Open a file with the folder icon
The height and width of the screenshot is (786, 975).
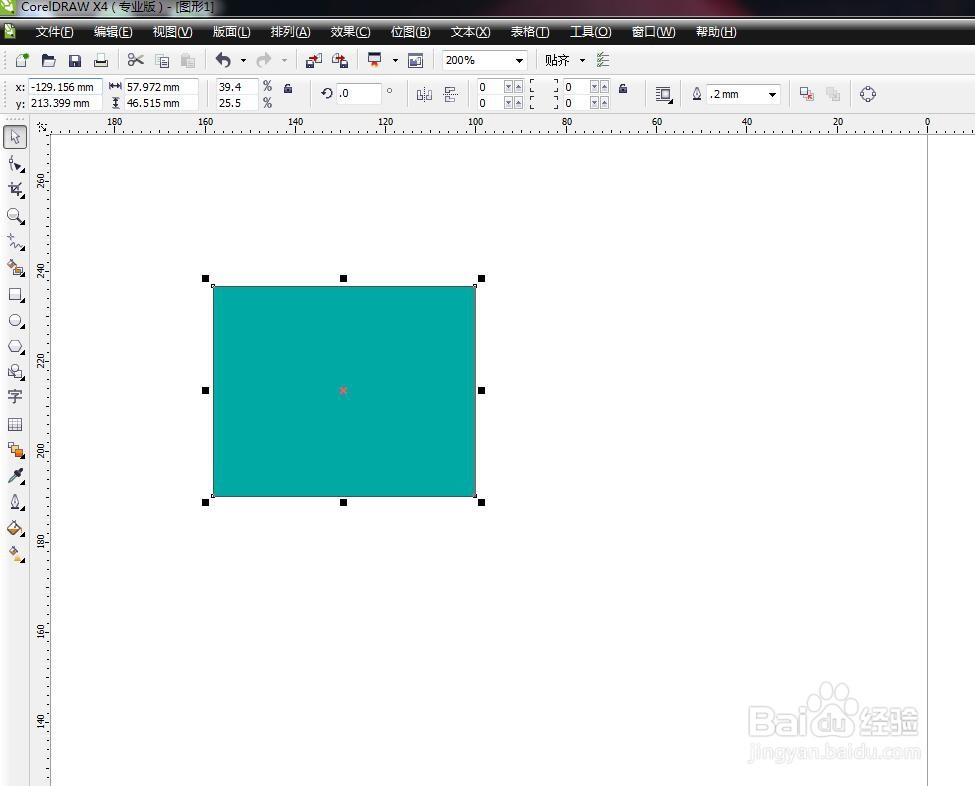(49, 60)
